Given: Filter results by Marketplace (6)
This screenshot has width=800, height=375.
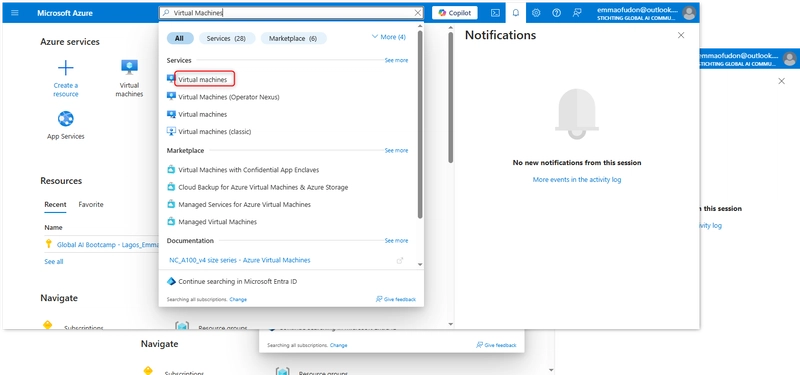Looking at the screenshot, I should click(293, 38).
